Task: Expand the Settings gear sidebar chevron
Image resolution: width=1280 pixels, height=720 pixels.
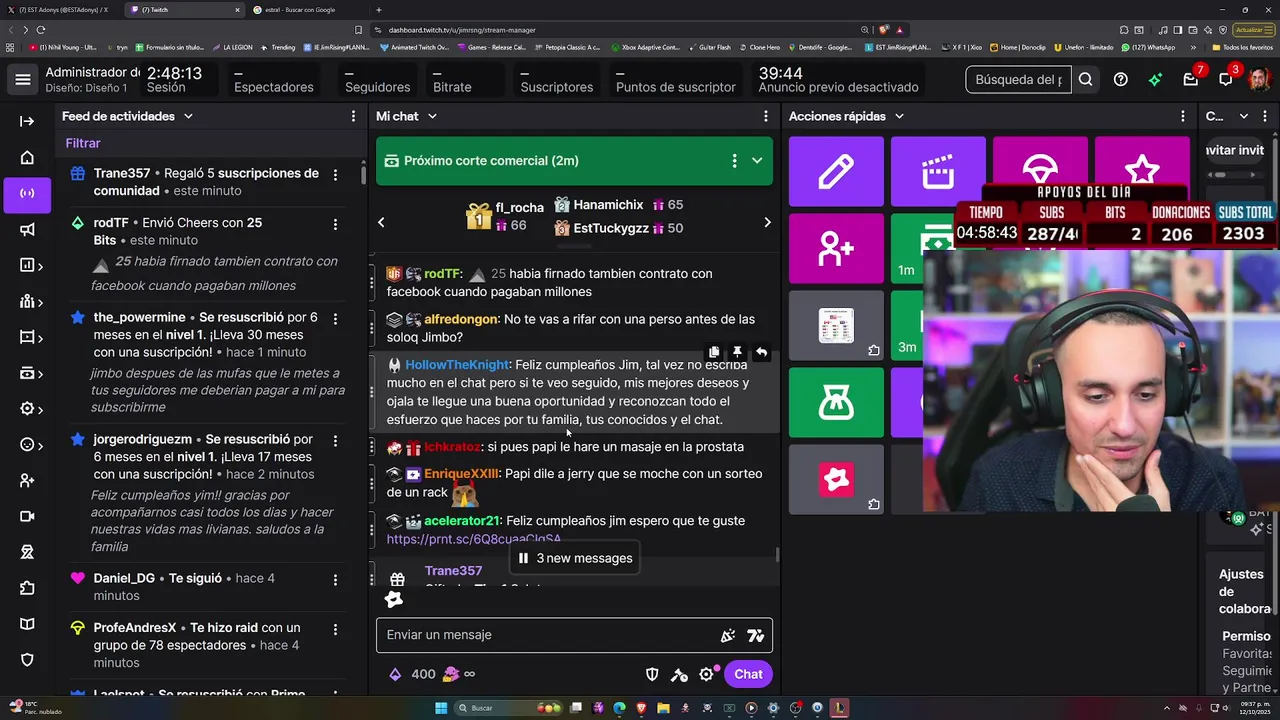Action: coord(39,409)
